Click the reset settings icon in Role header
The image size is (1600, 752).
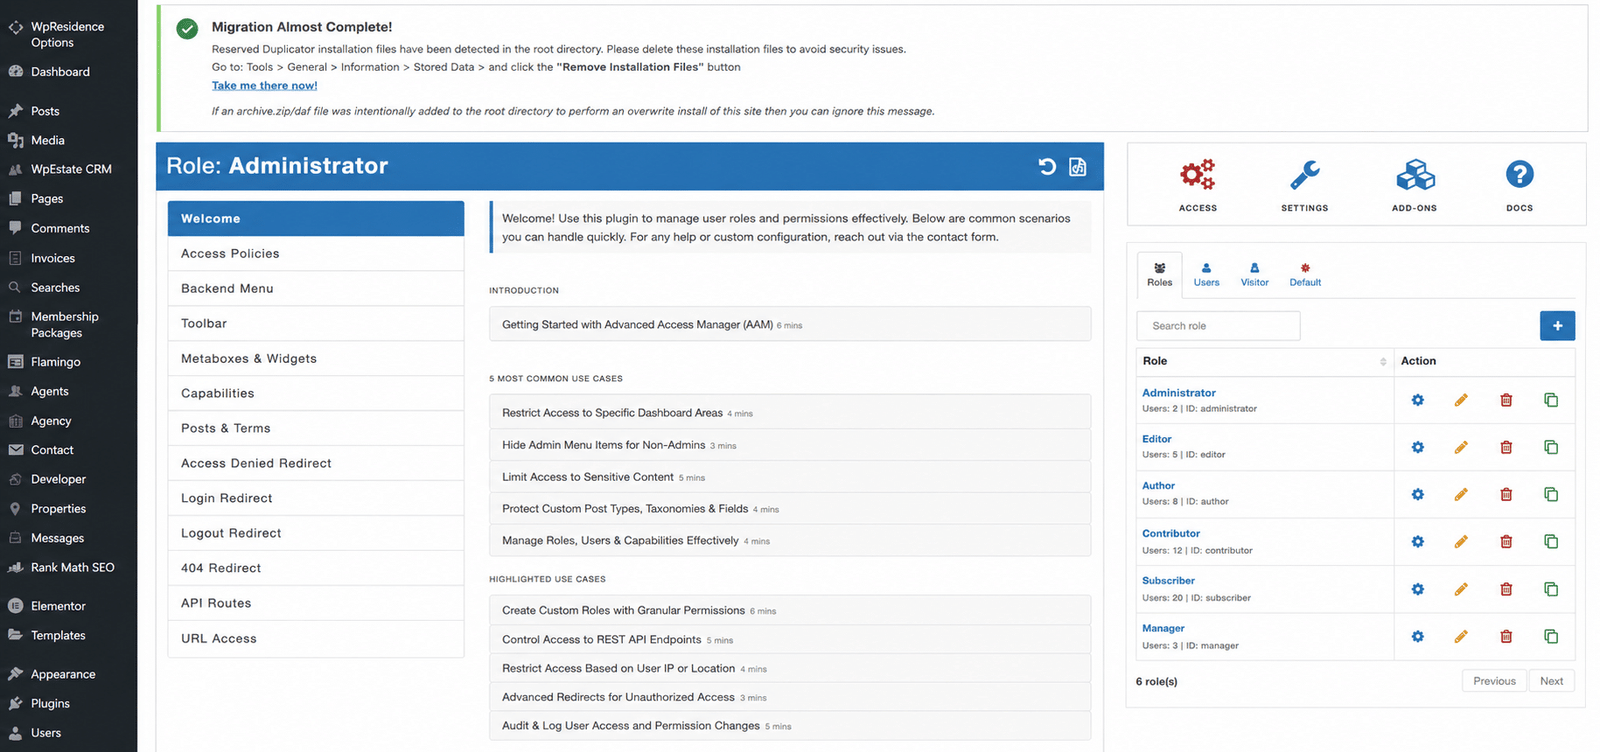1047,167
